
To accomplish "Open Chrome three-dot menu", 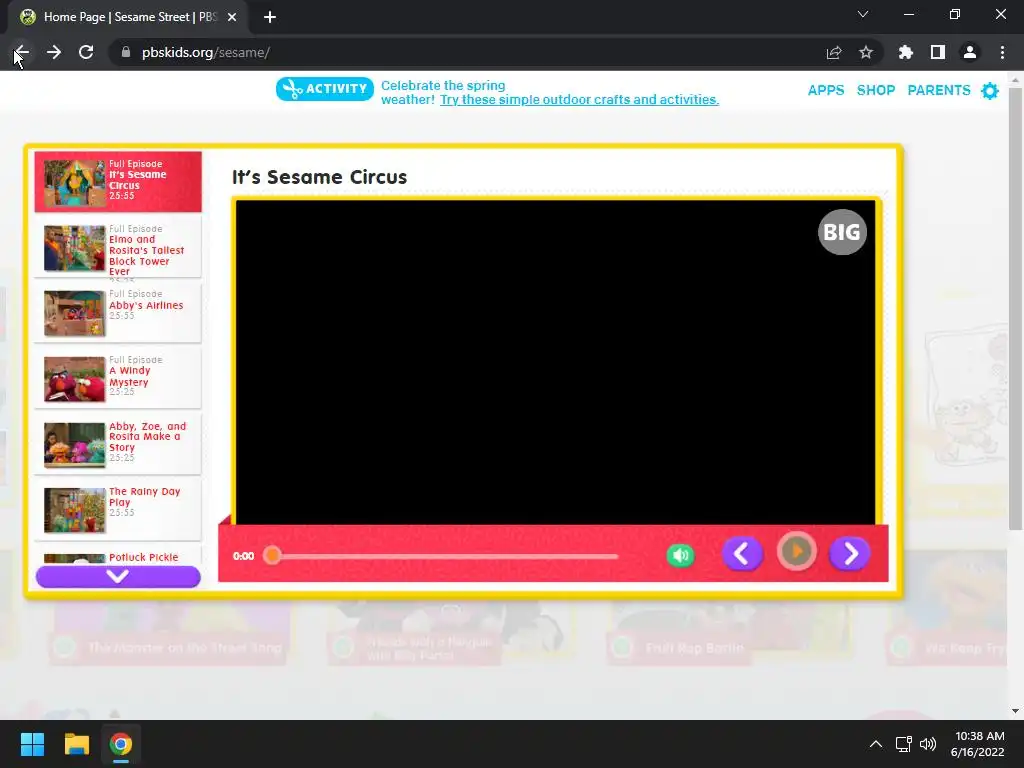I will (x=1002, y=52).
